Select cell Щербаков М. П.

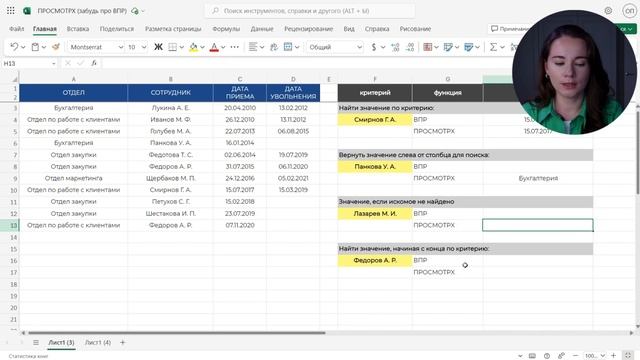171,178
